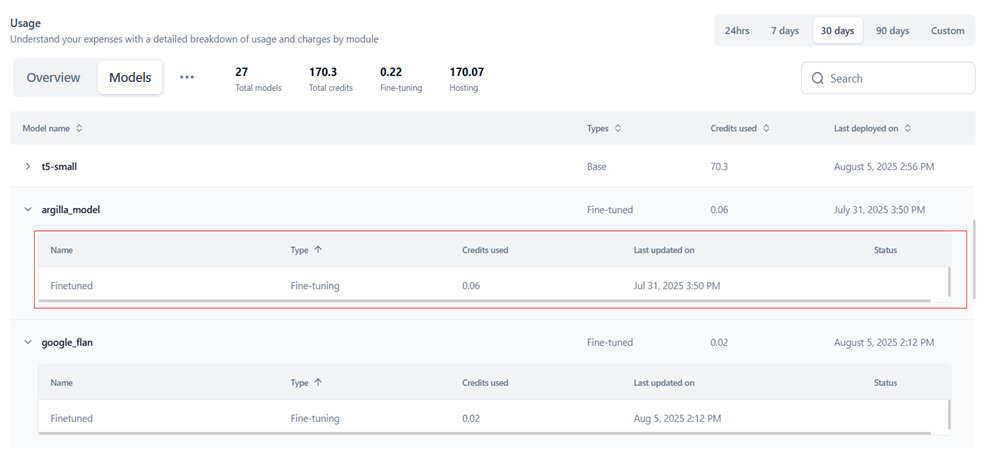This screenshot has height=456, width=992.
Task: Expand the t5-small model row
Action: pos(28,167)
